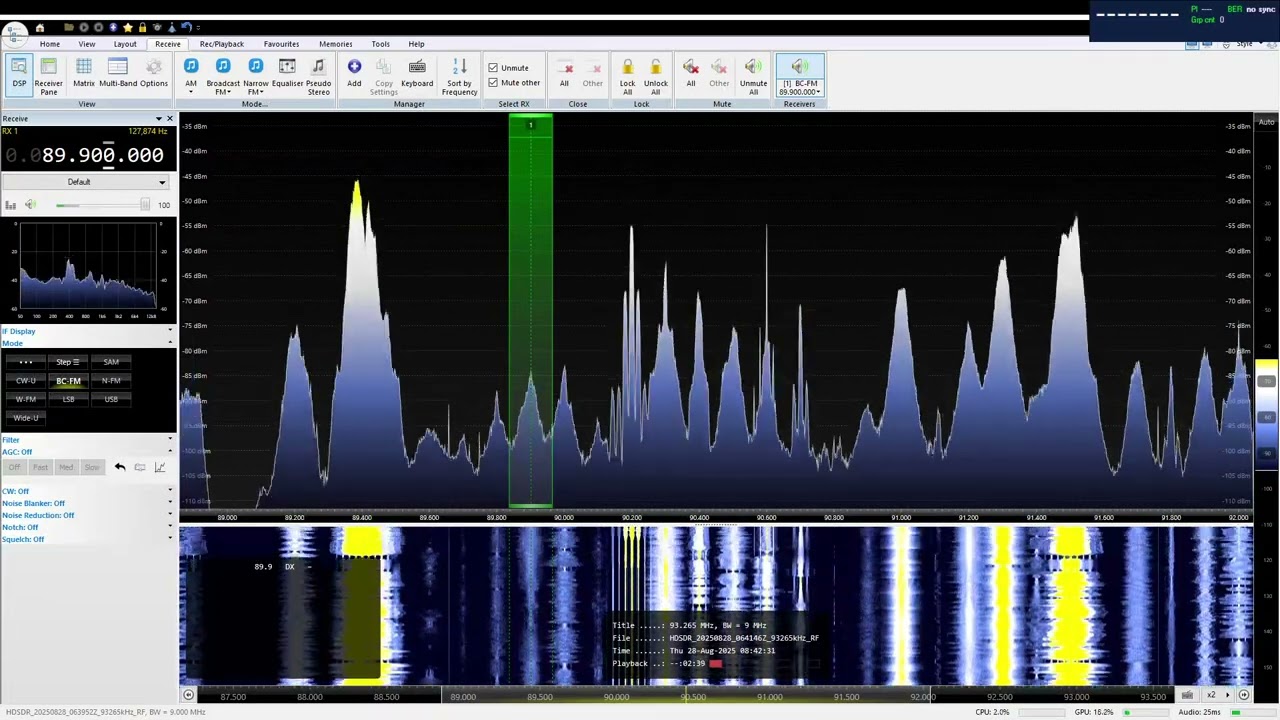1280x720 pixels.
Task: Open the Default profile dropdown
Action: pos(88,182)
